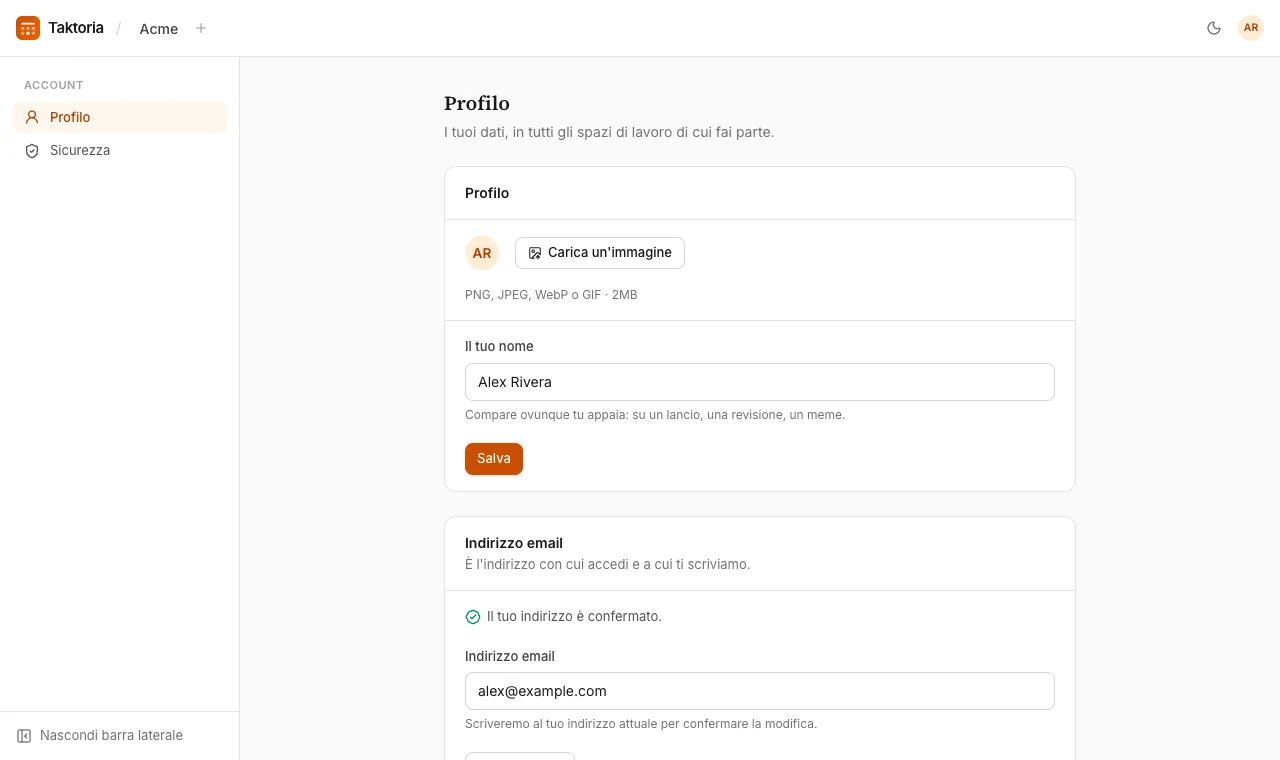The height and width of the screenshot is (760, 1280).
Task: Open the AR user avatar menu
Action: tap(1251, 28)
